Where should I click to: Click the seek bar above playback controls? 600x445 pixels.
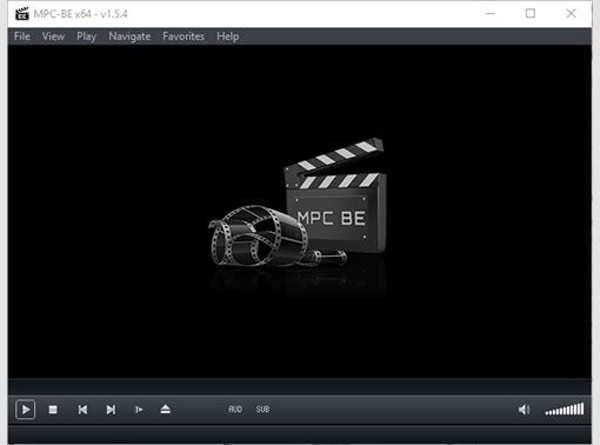pos(300,386)
